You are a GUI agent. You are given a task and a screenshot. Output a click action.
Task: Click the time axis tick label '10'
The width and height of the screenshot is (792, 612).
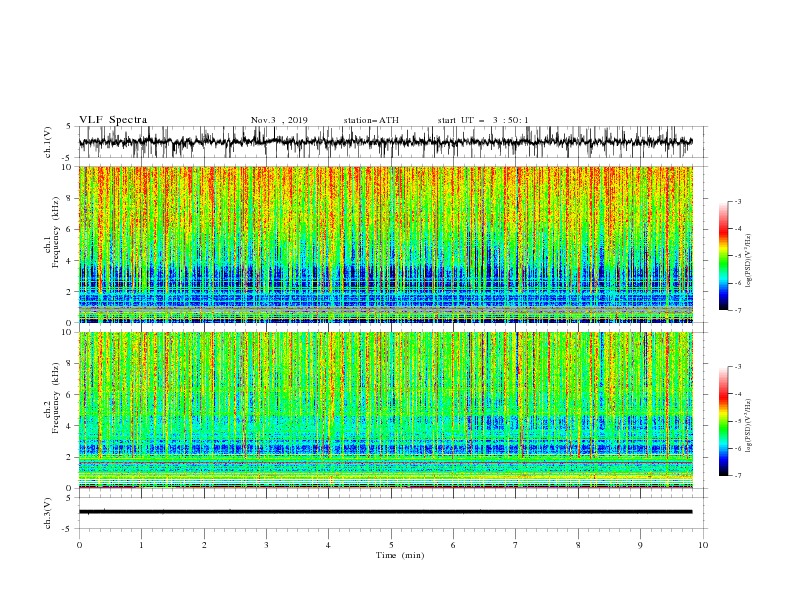[703, 545]
